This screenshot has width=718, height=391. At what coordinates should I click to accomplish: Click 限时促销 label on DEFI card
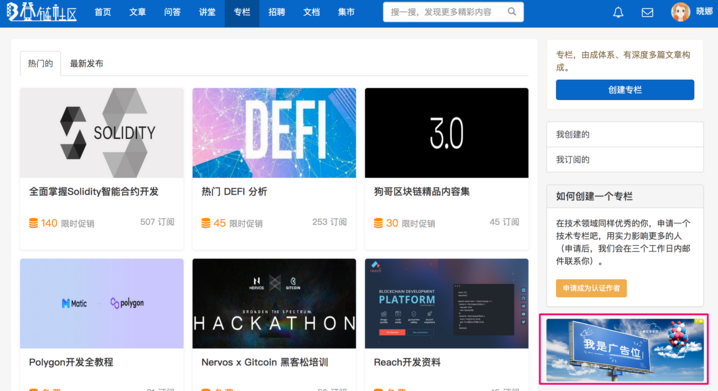click(246, 223)
